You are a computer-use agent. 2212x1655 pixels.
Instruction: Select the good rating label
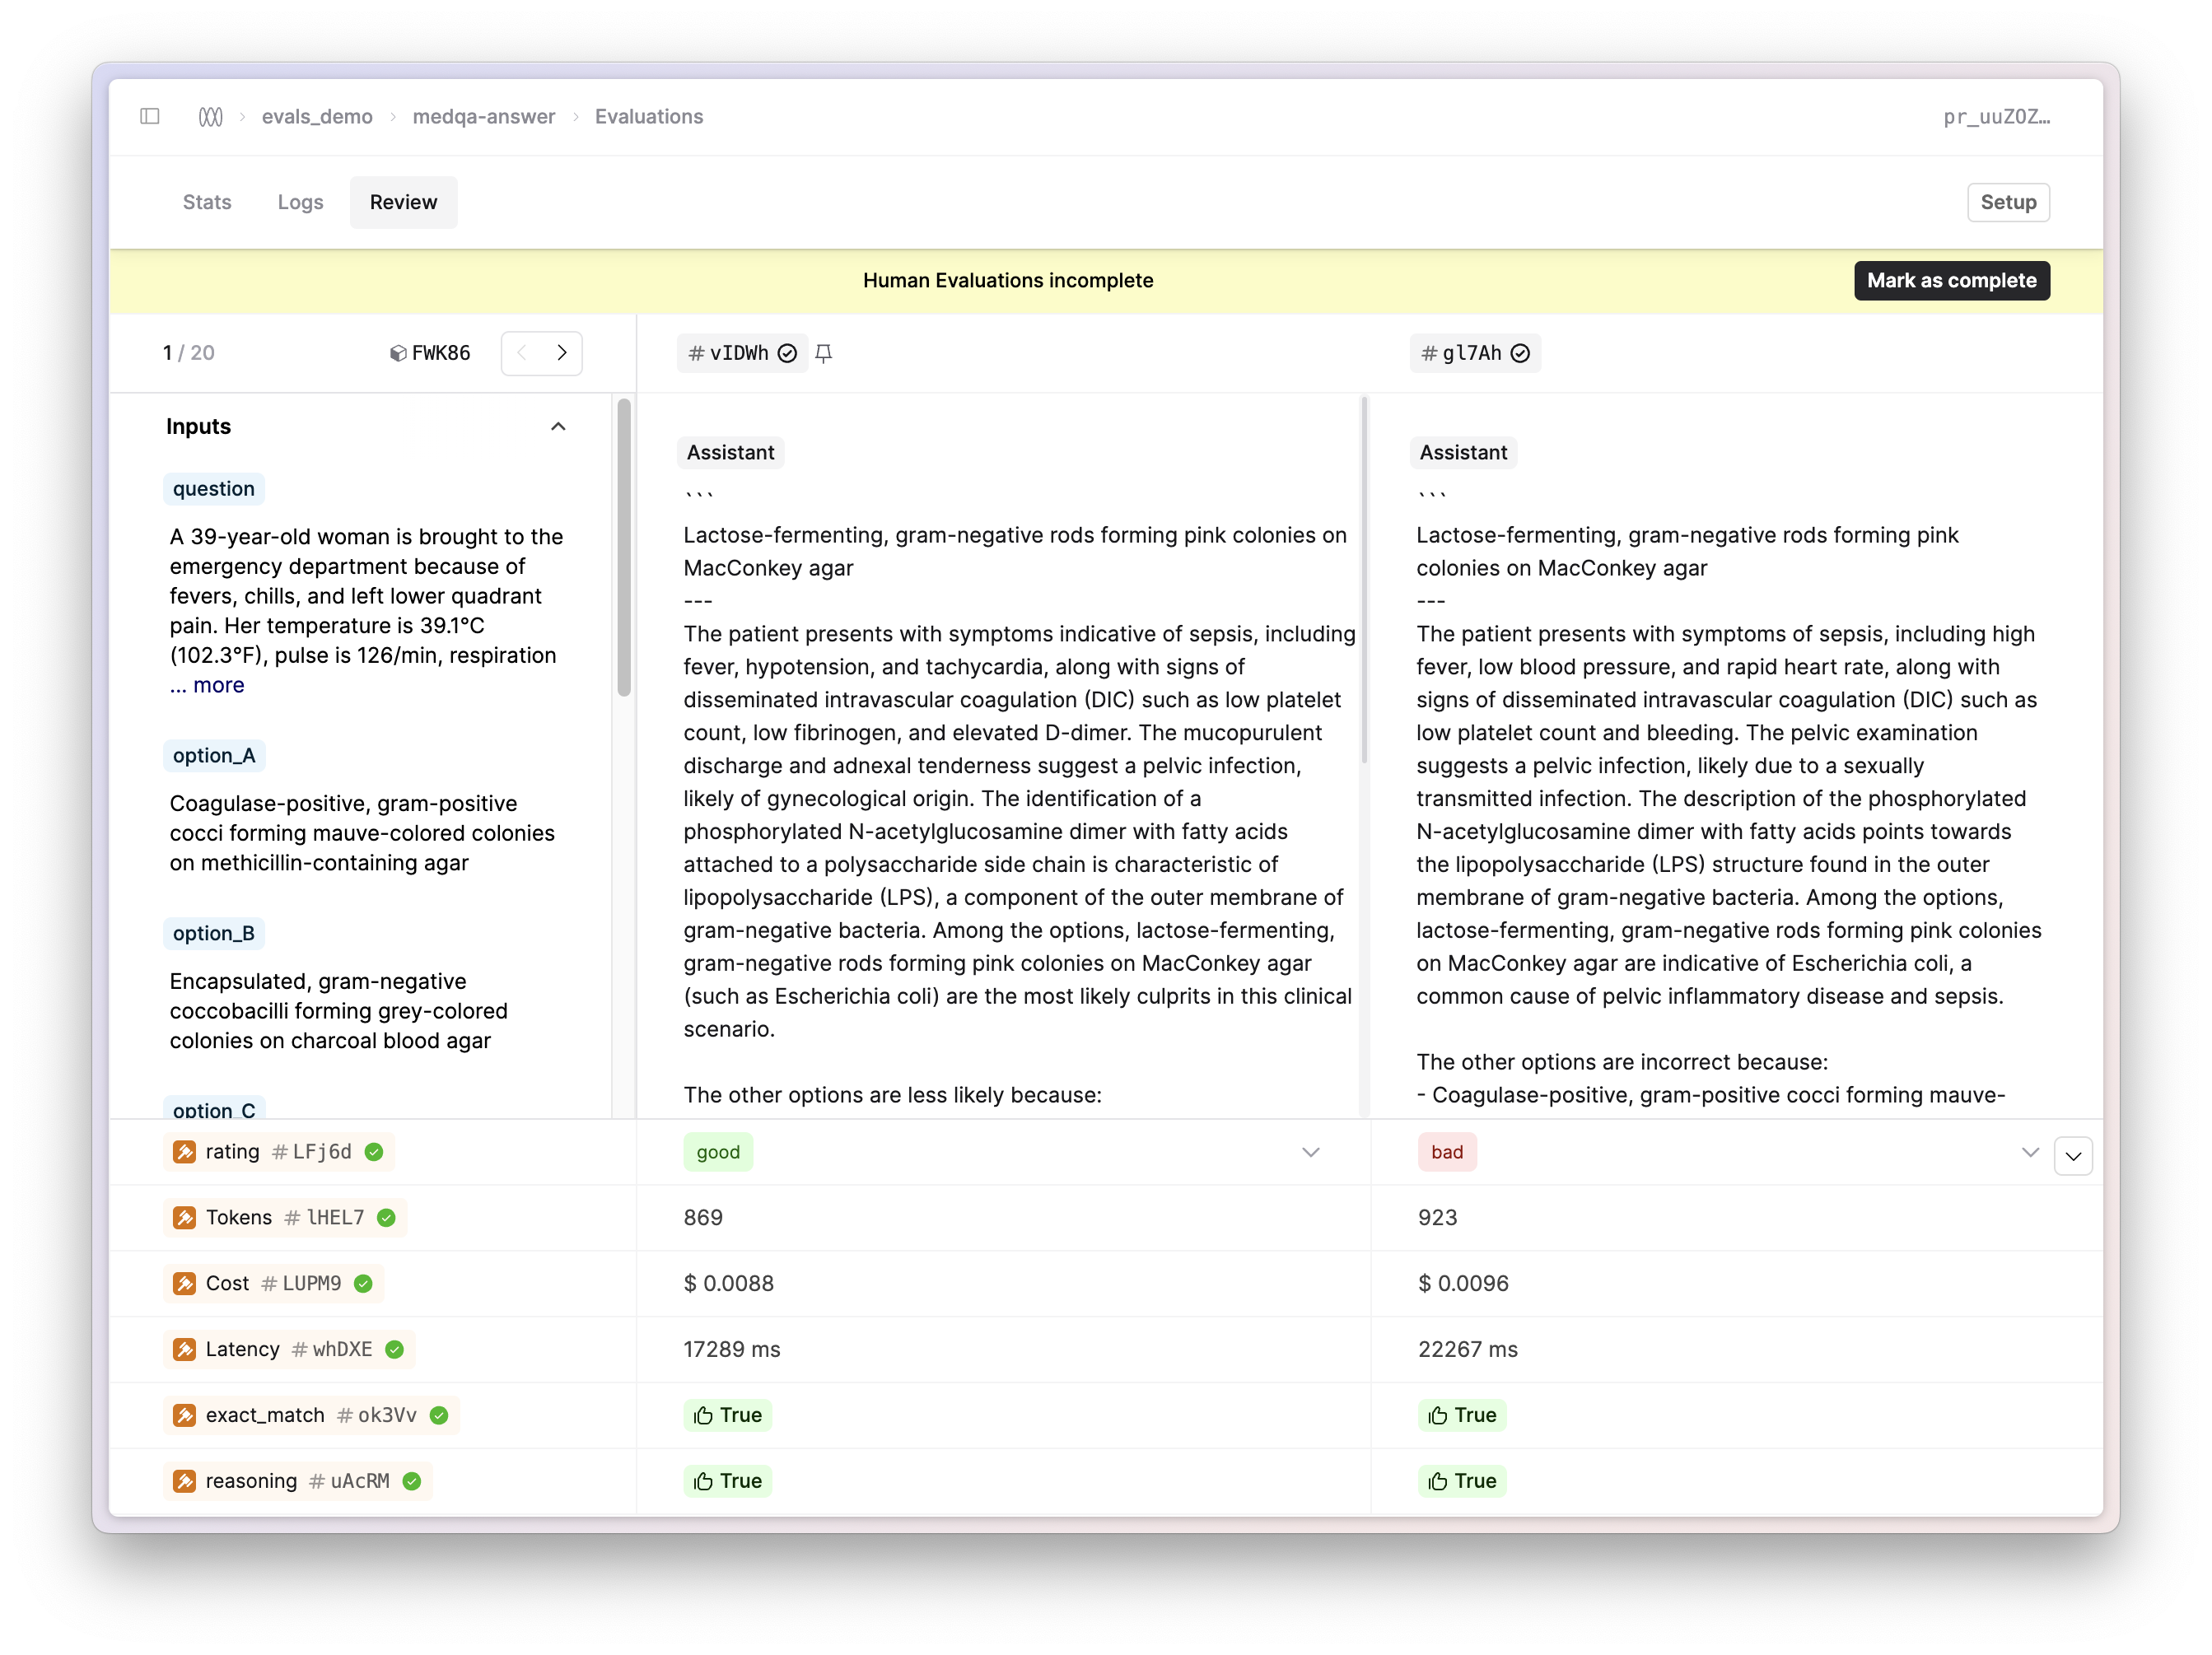point(718,1152)
